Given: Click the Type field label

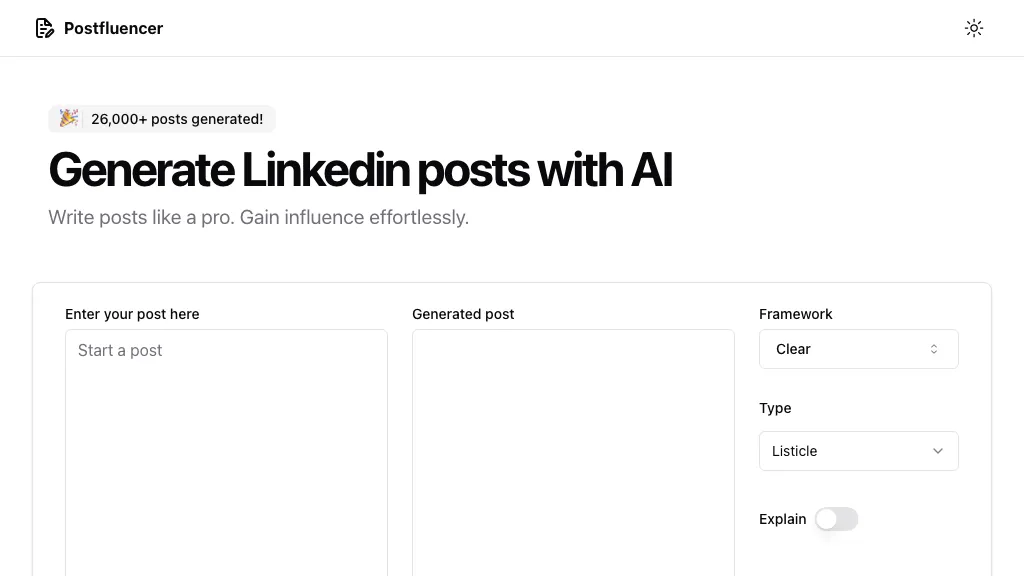Looking at the screenshot, I should 775,408.
